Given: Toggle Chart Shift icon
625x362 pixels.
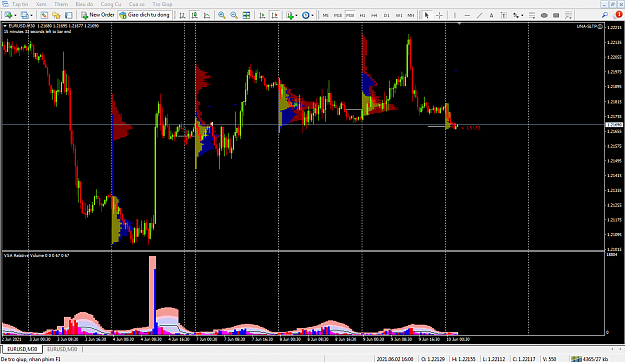Looking at the screenshot, I should tap(274, 15).
